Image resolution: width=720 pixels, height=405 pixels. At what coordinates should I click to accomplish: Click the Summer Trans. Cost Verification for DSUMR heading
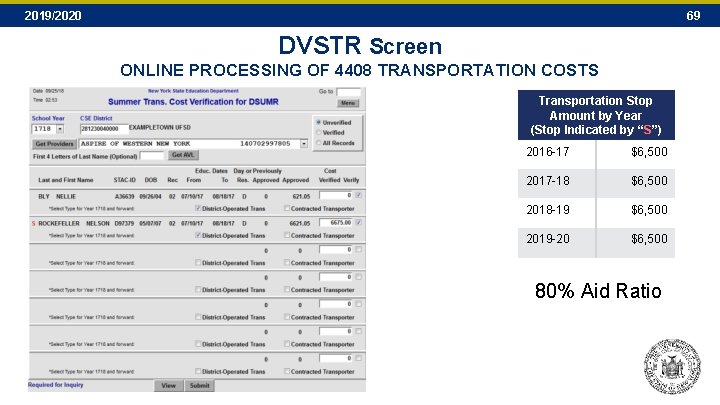click(x=193, y=102)
